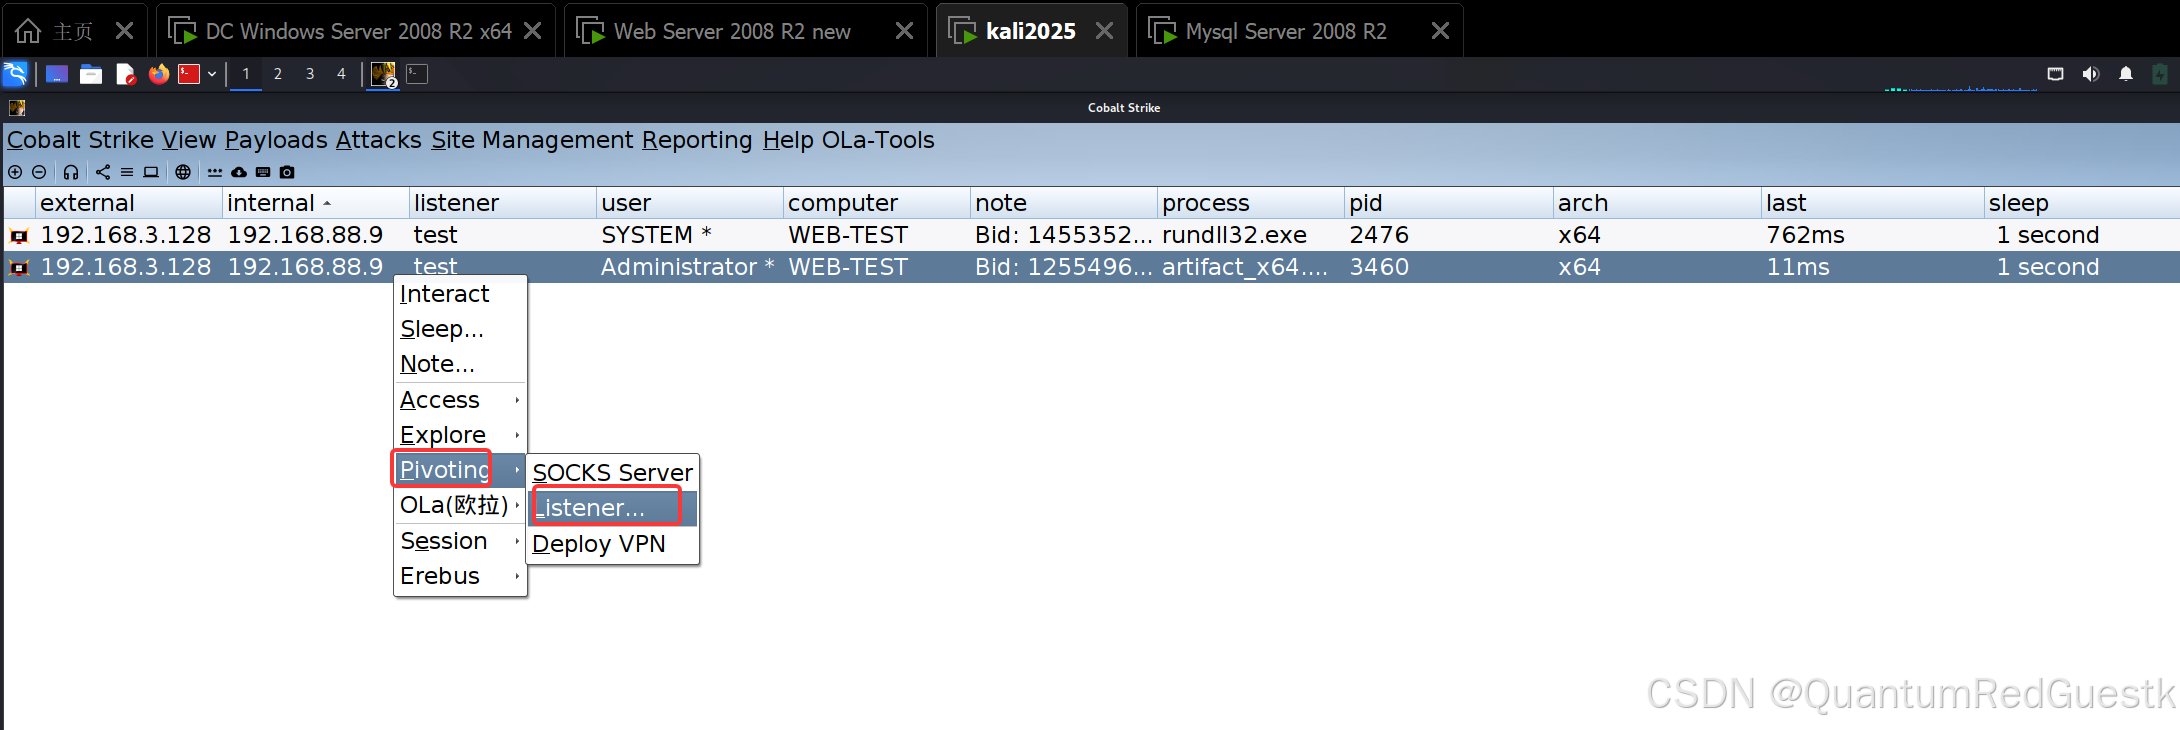
Task: Open downloaded files cloud icon
Action: (239, 172)
